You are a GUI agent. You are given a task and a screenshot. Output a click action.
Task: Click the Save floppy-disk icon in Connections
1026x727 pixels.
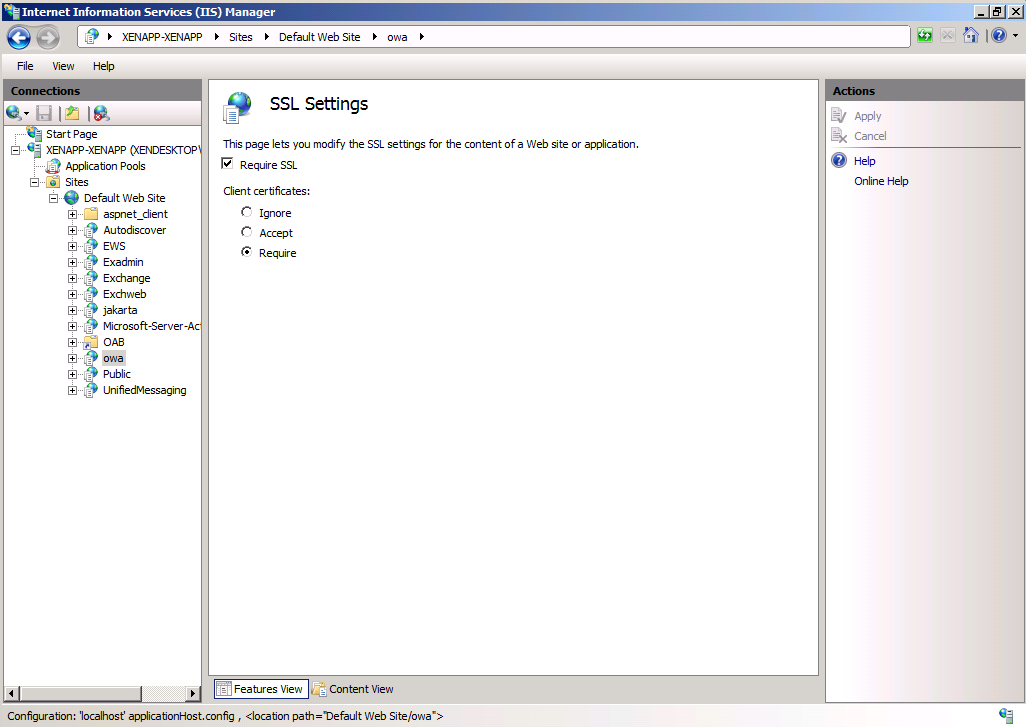44,113
